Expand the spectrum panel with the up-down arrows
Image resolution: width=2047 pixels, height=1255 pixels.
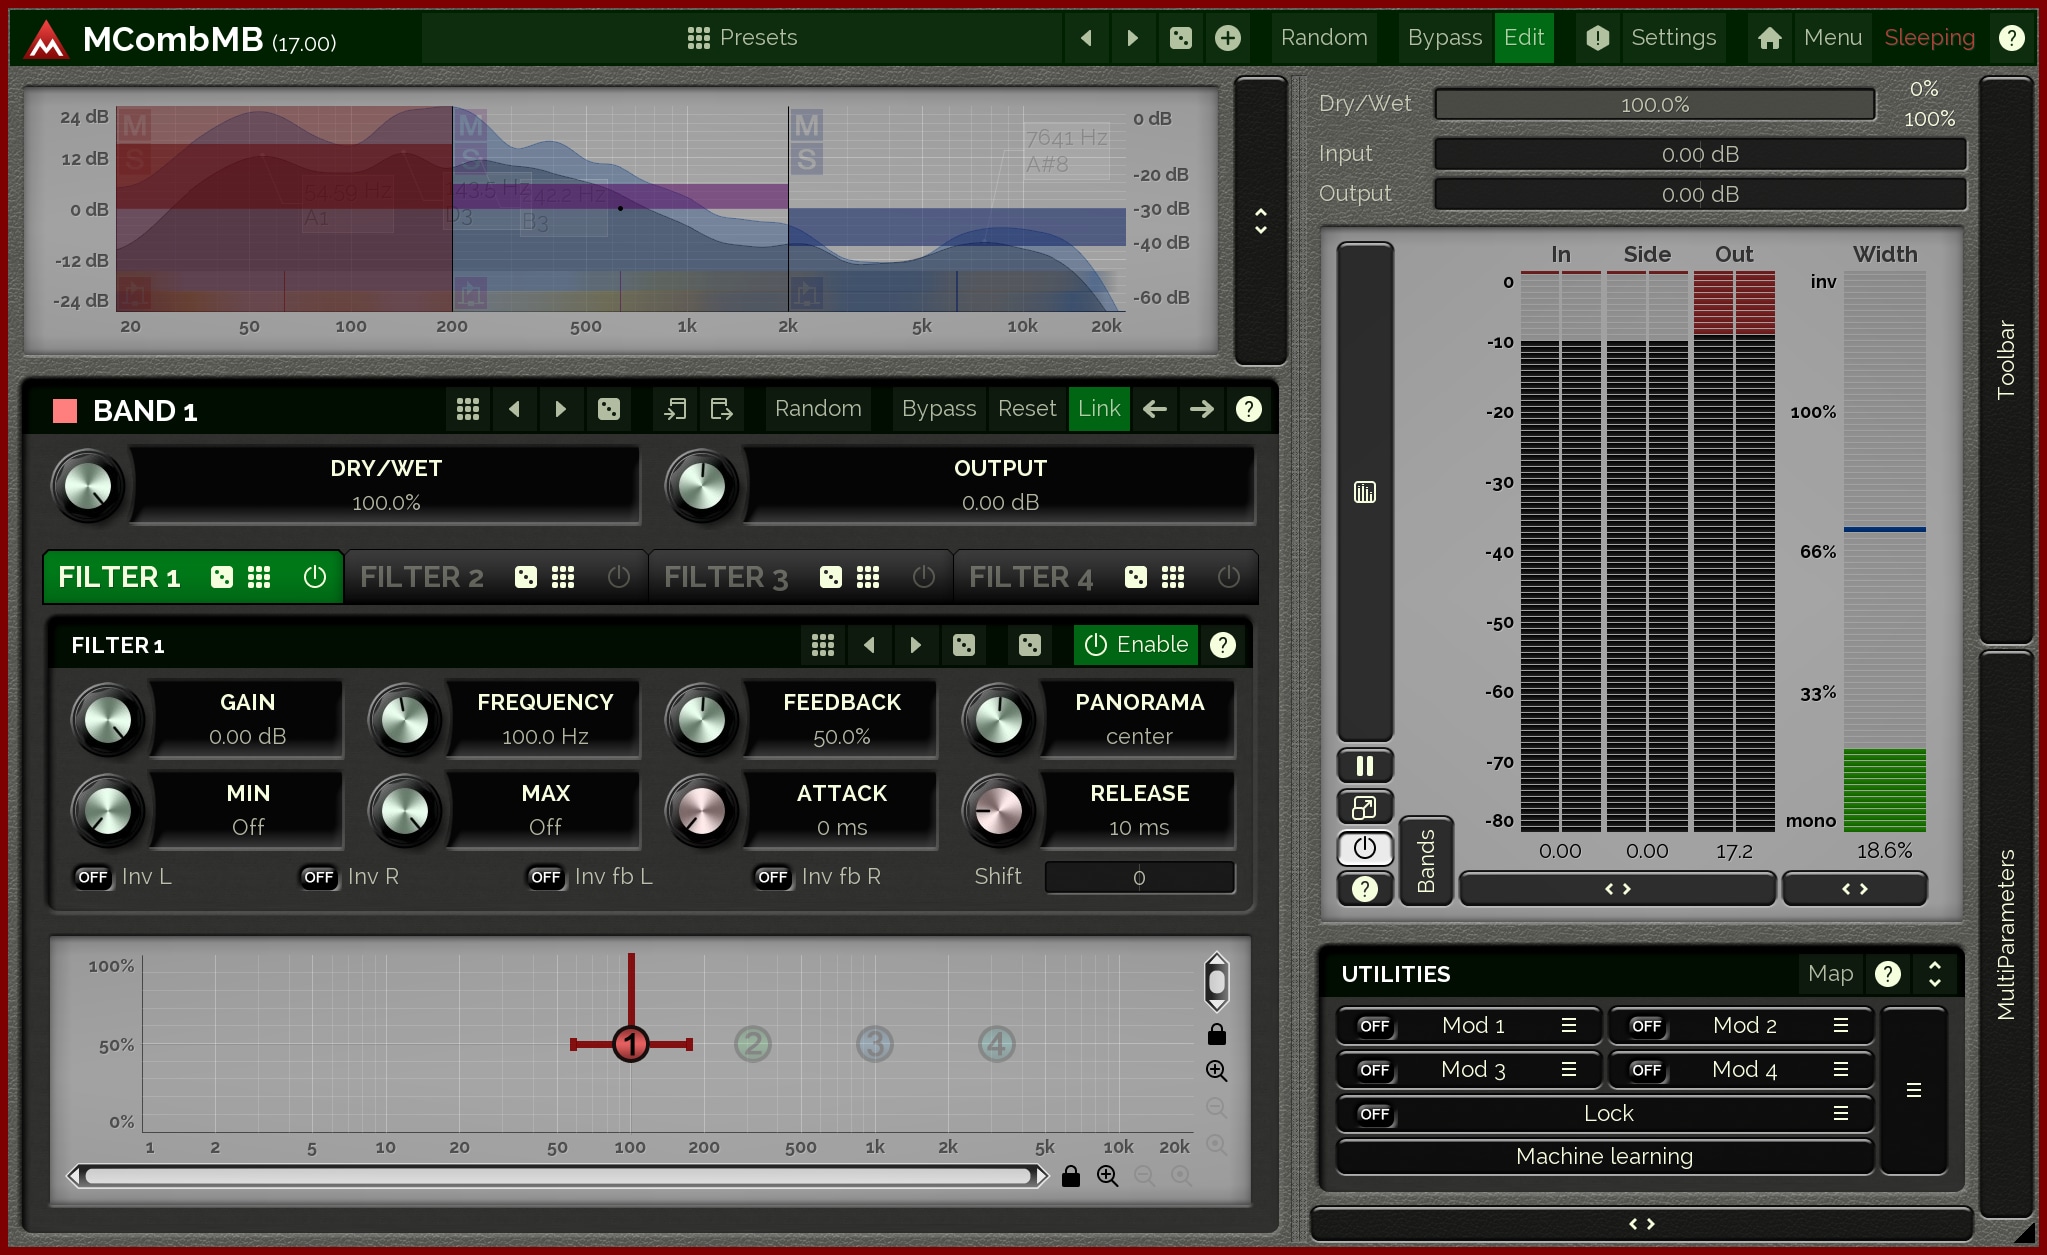[1260, 221]
